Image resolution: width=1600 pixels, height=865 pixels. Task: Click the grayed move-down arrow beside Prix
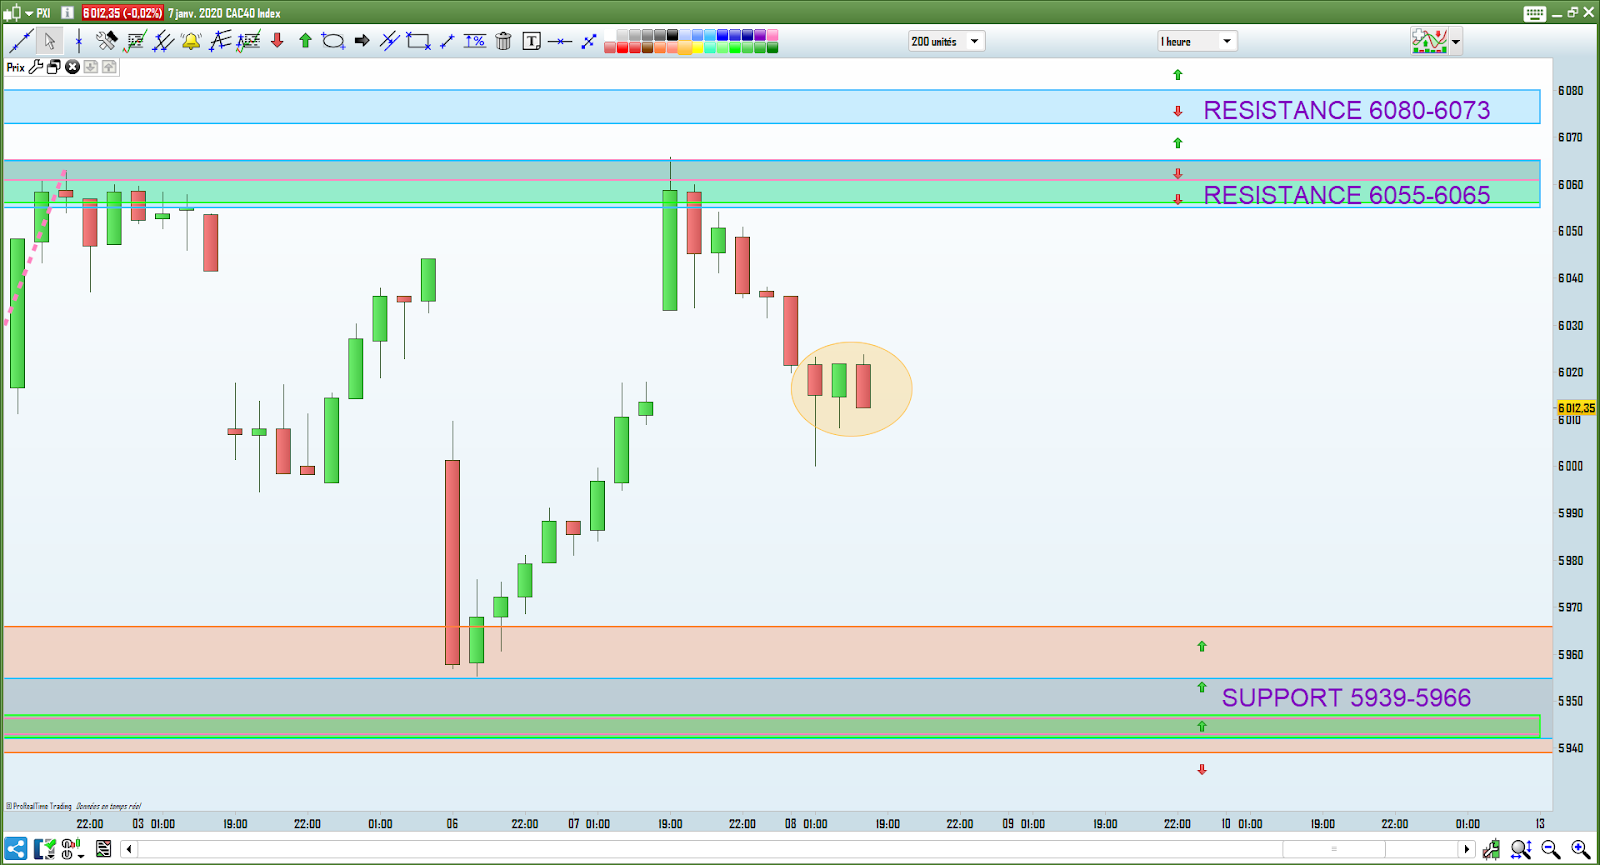coord(91,67)
